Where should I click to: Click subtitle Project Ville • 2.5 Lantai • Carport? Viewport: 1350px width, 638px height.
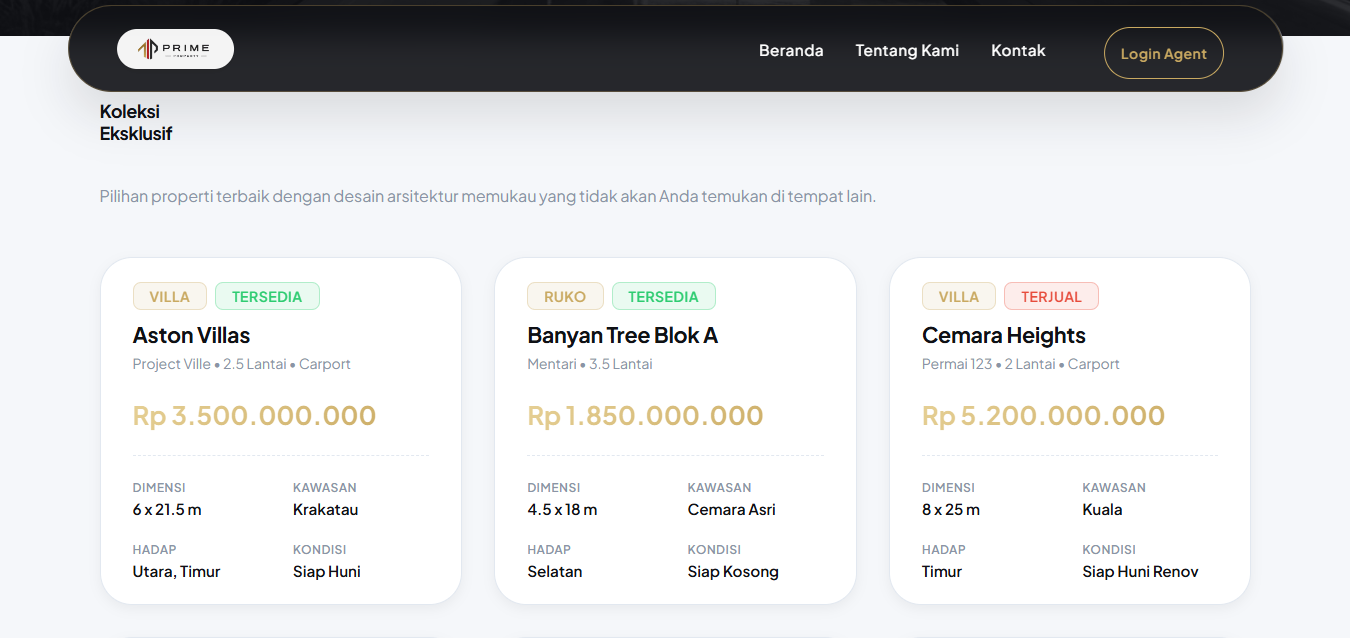point(242,364)
